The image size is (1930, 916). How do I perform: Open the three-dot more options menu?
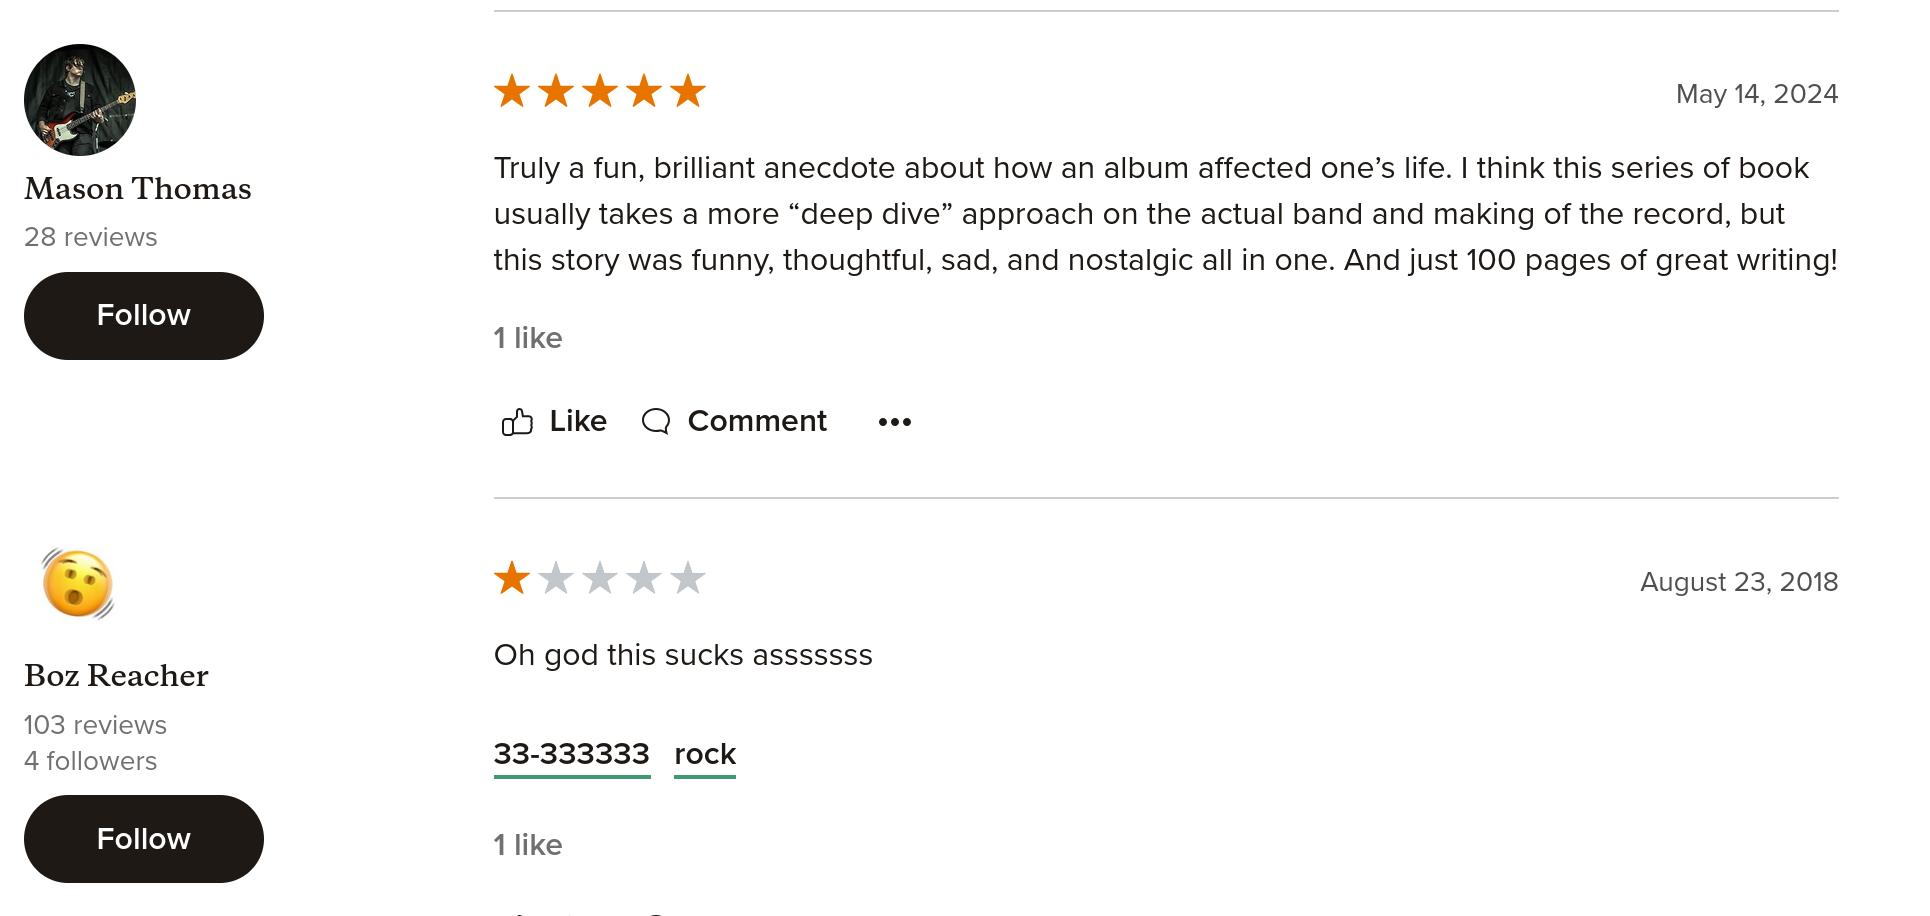click(894, 422)
